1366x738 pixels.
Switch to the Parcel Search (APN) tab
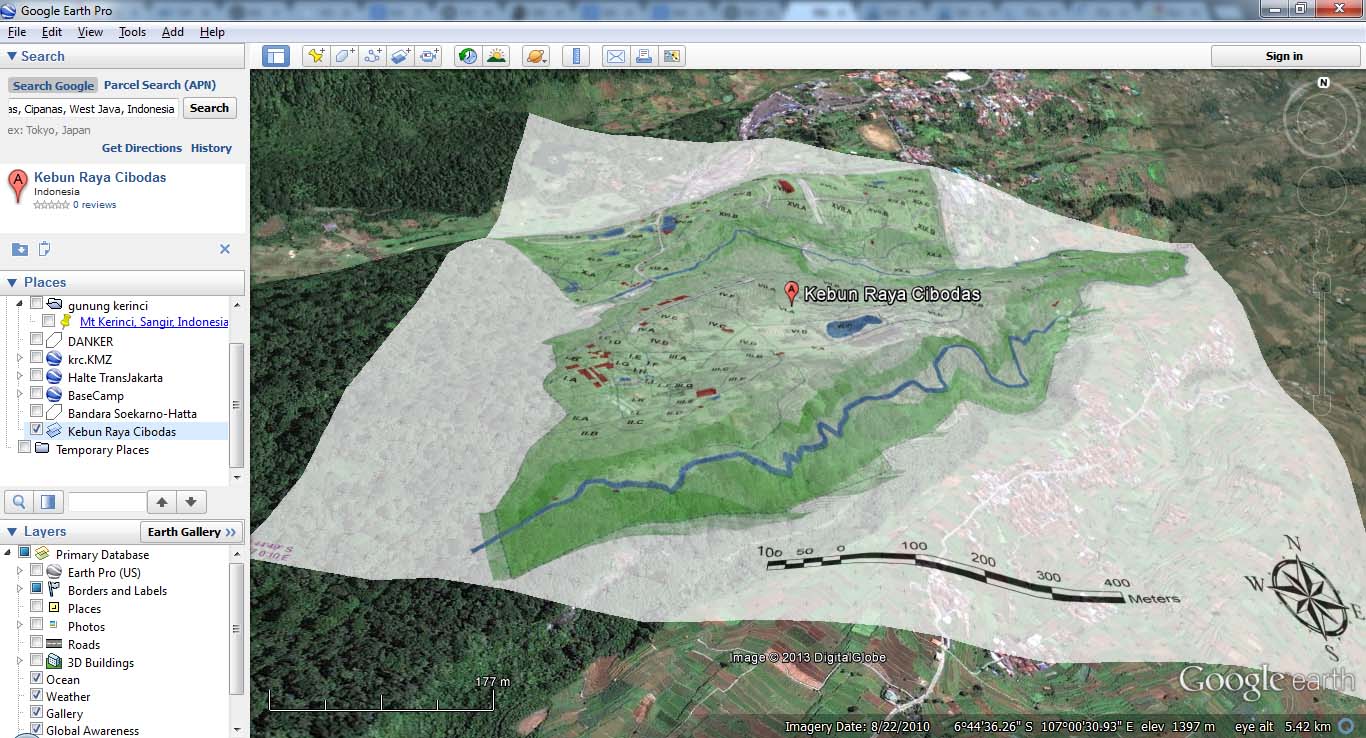(160, 85)
